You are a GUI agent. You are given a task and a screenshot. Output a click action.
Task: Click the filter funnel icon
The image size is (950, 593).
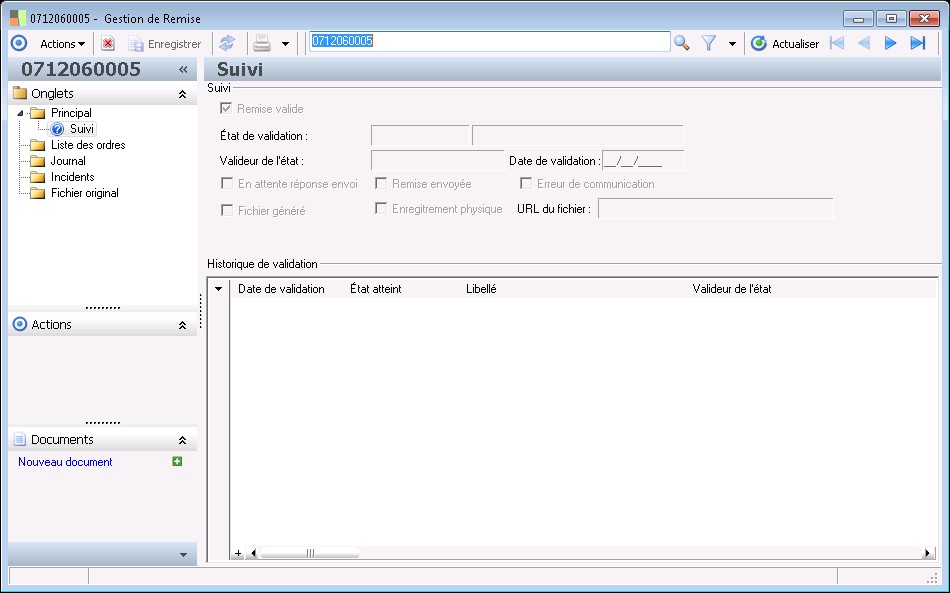[709, 43]
